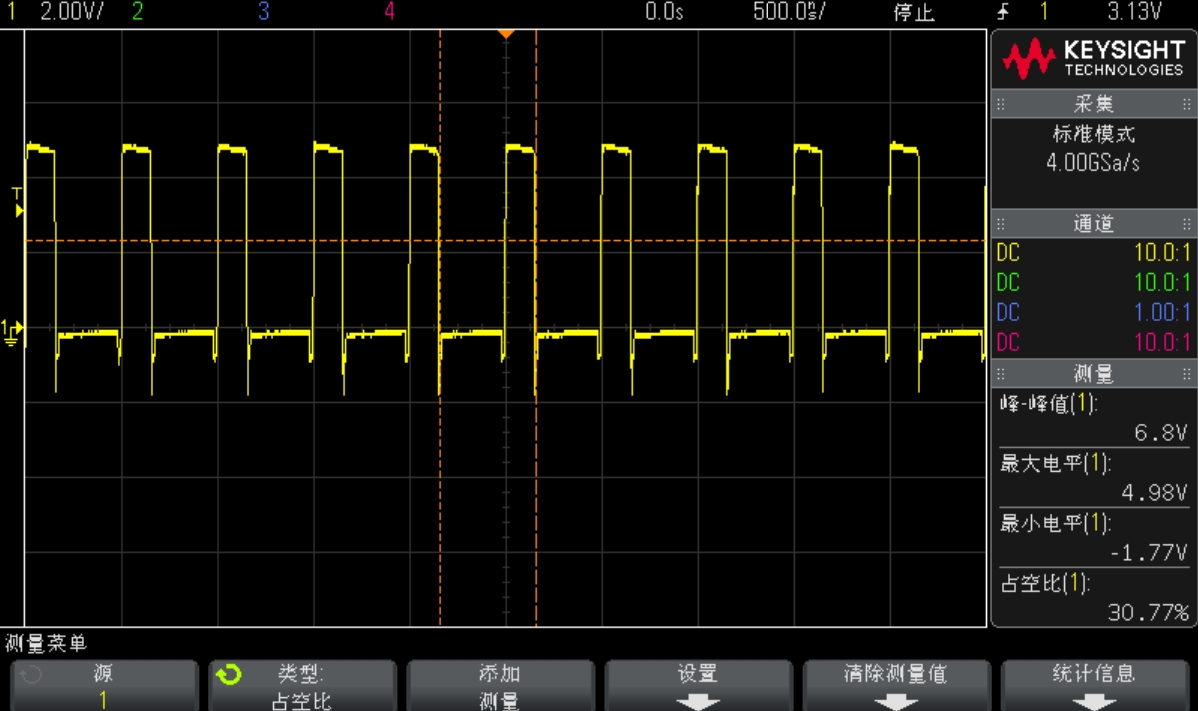Toggle channel 4 indicator in top bar

coord(390,11)
